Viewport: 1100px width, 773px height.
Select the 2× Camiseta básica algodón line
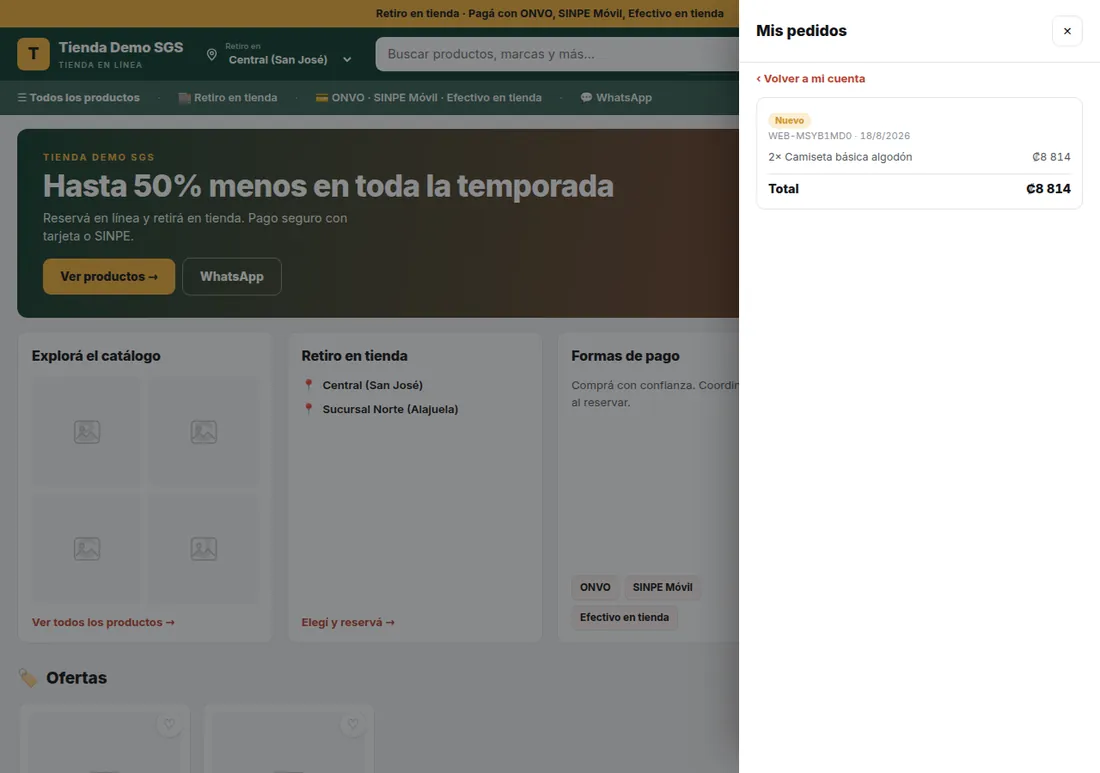[x=919, y=157]
